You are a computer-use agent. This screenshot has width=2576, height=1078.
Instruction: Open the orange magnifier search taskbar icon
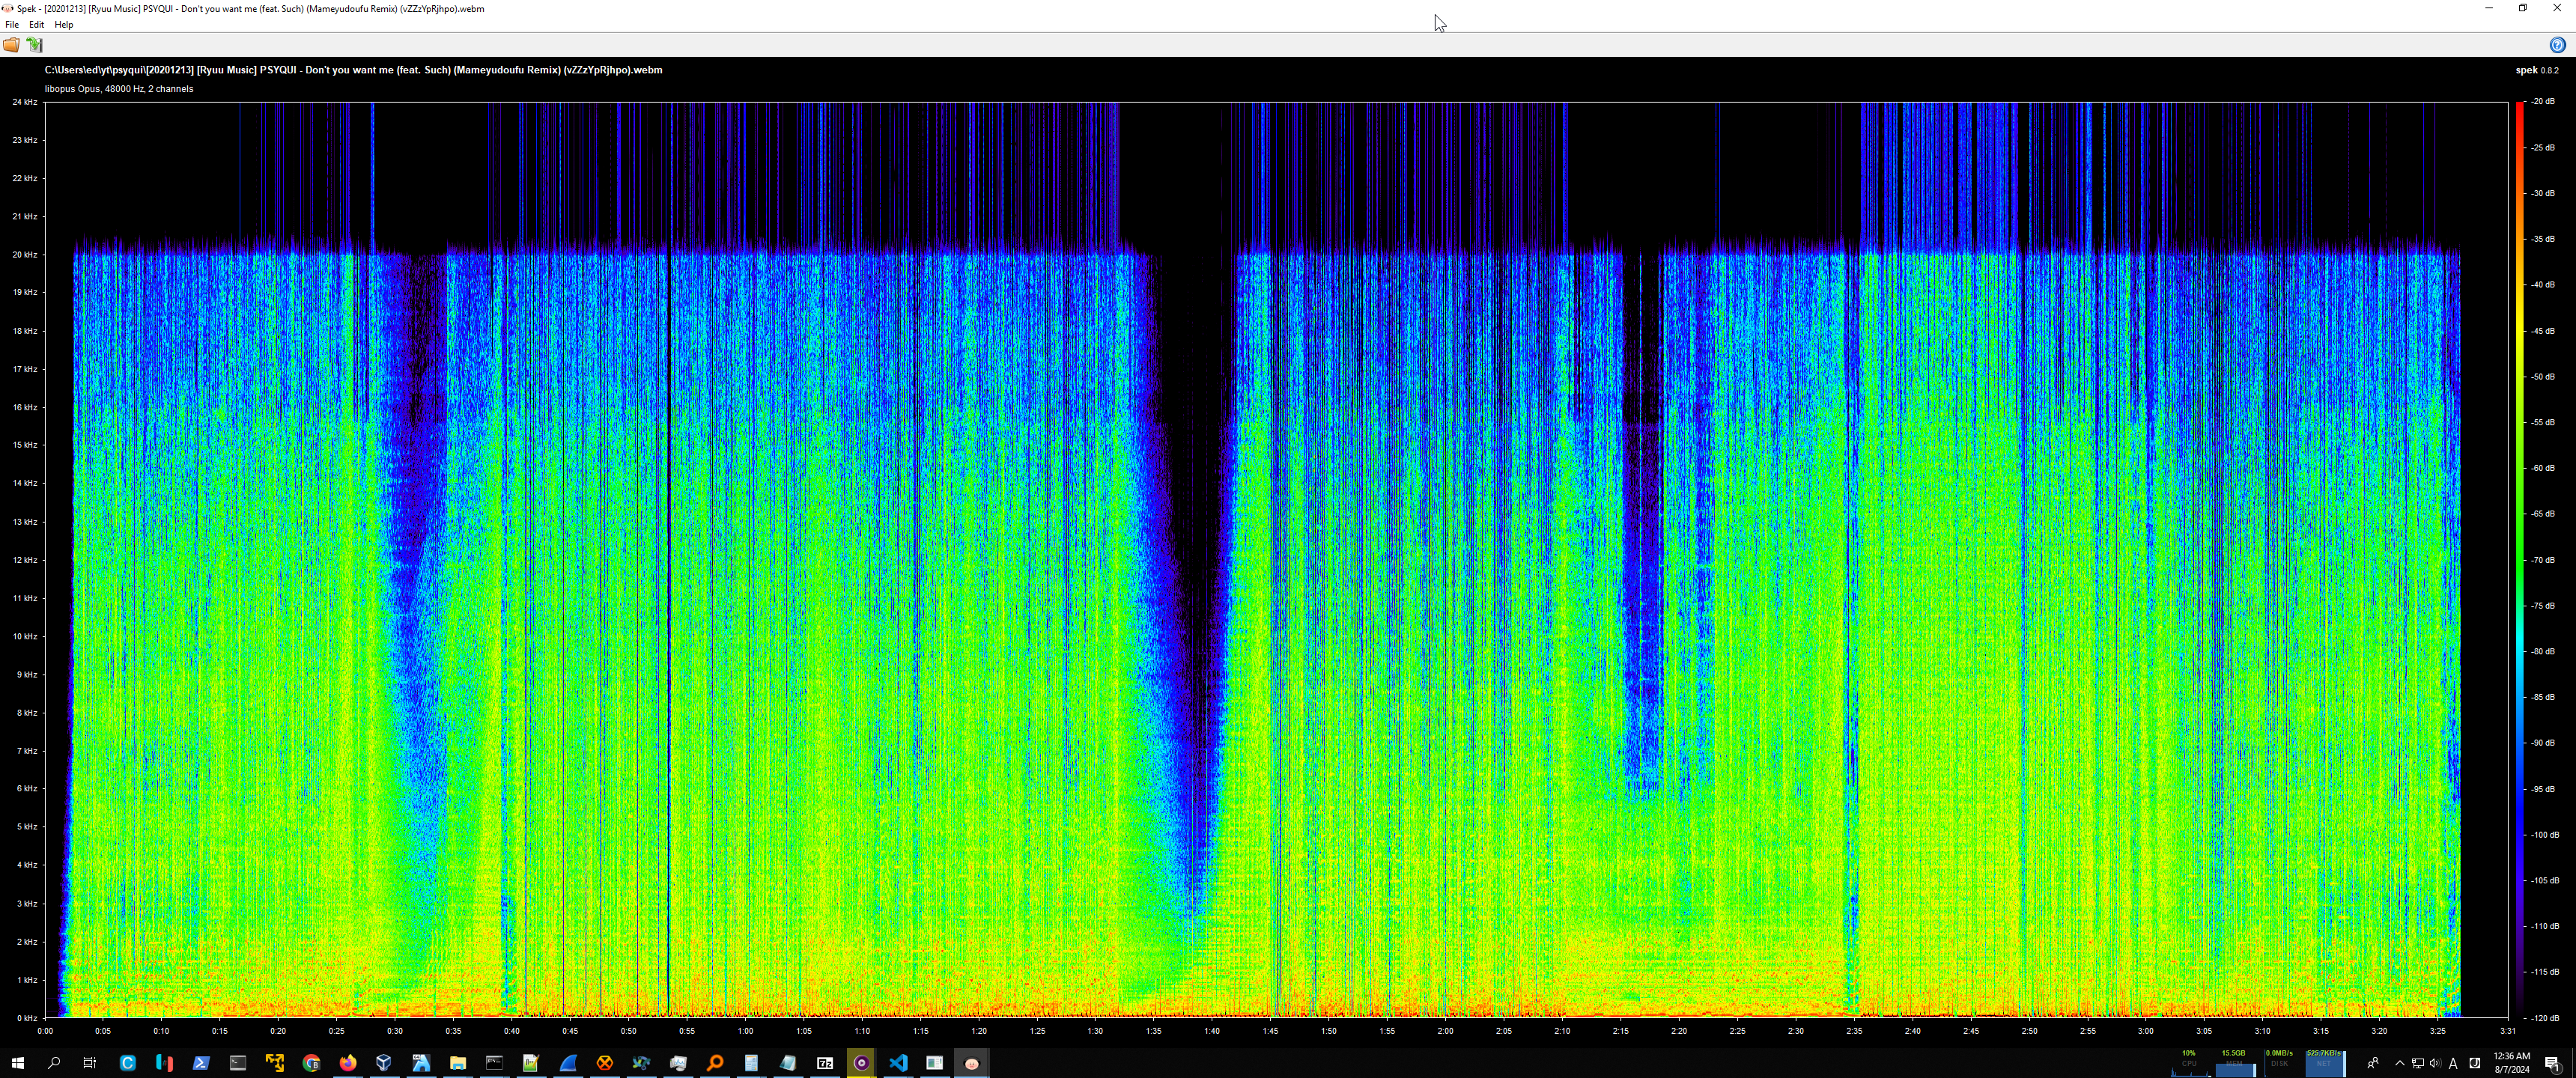pos(714,1063)
